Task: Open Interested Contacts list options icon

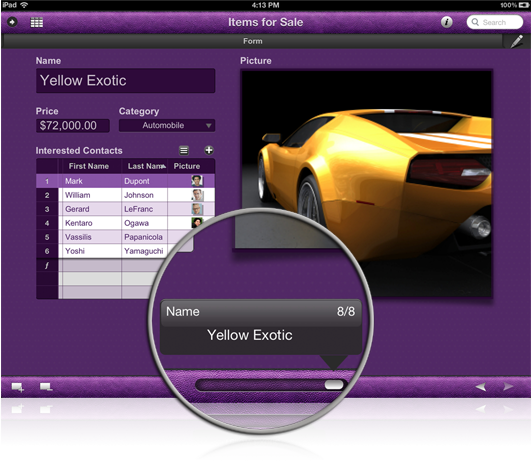Action: [184, 150]
